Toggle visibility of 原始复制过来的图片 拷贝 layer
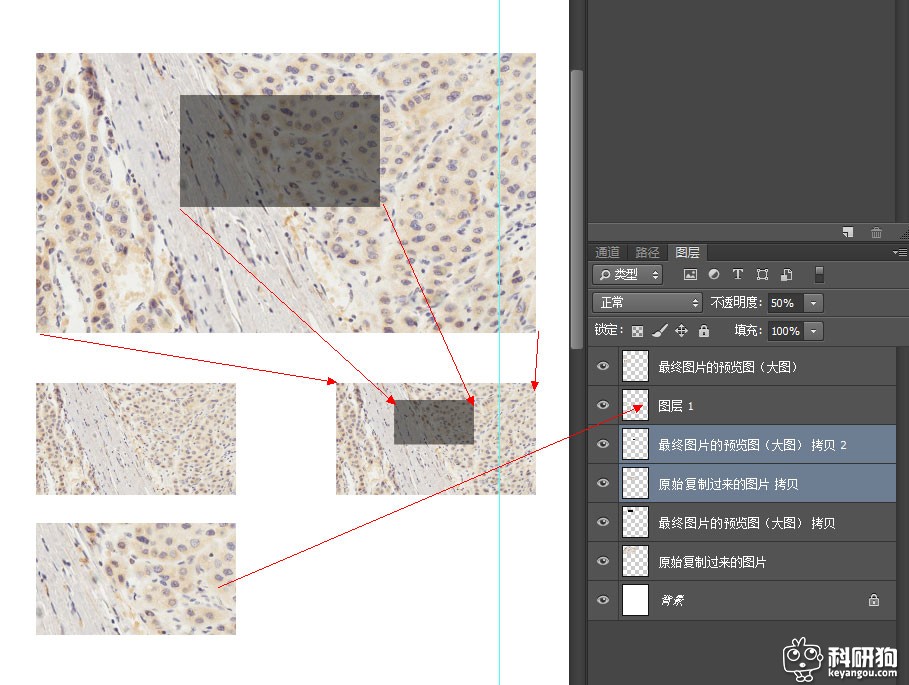909x685 pixels. pyautogui.click(x=602, y=484)
